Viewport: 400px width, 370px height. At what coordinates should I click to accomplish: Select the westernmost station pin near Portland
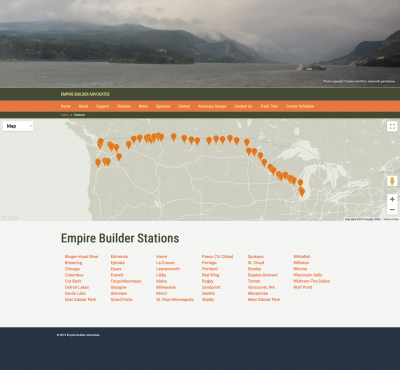98,163
